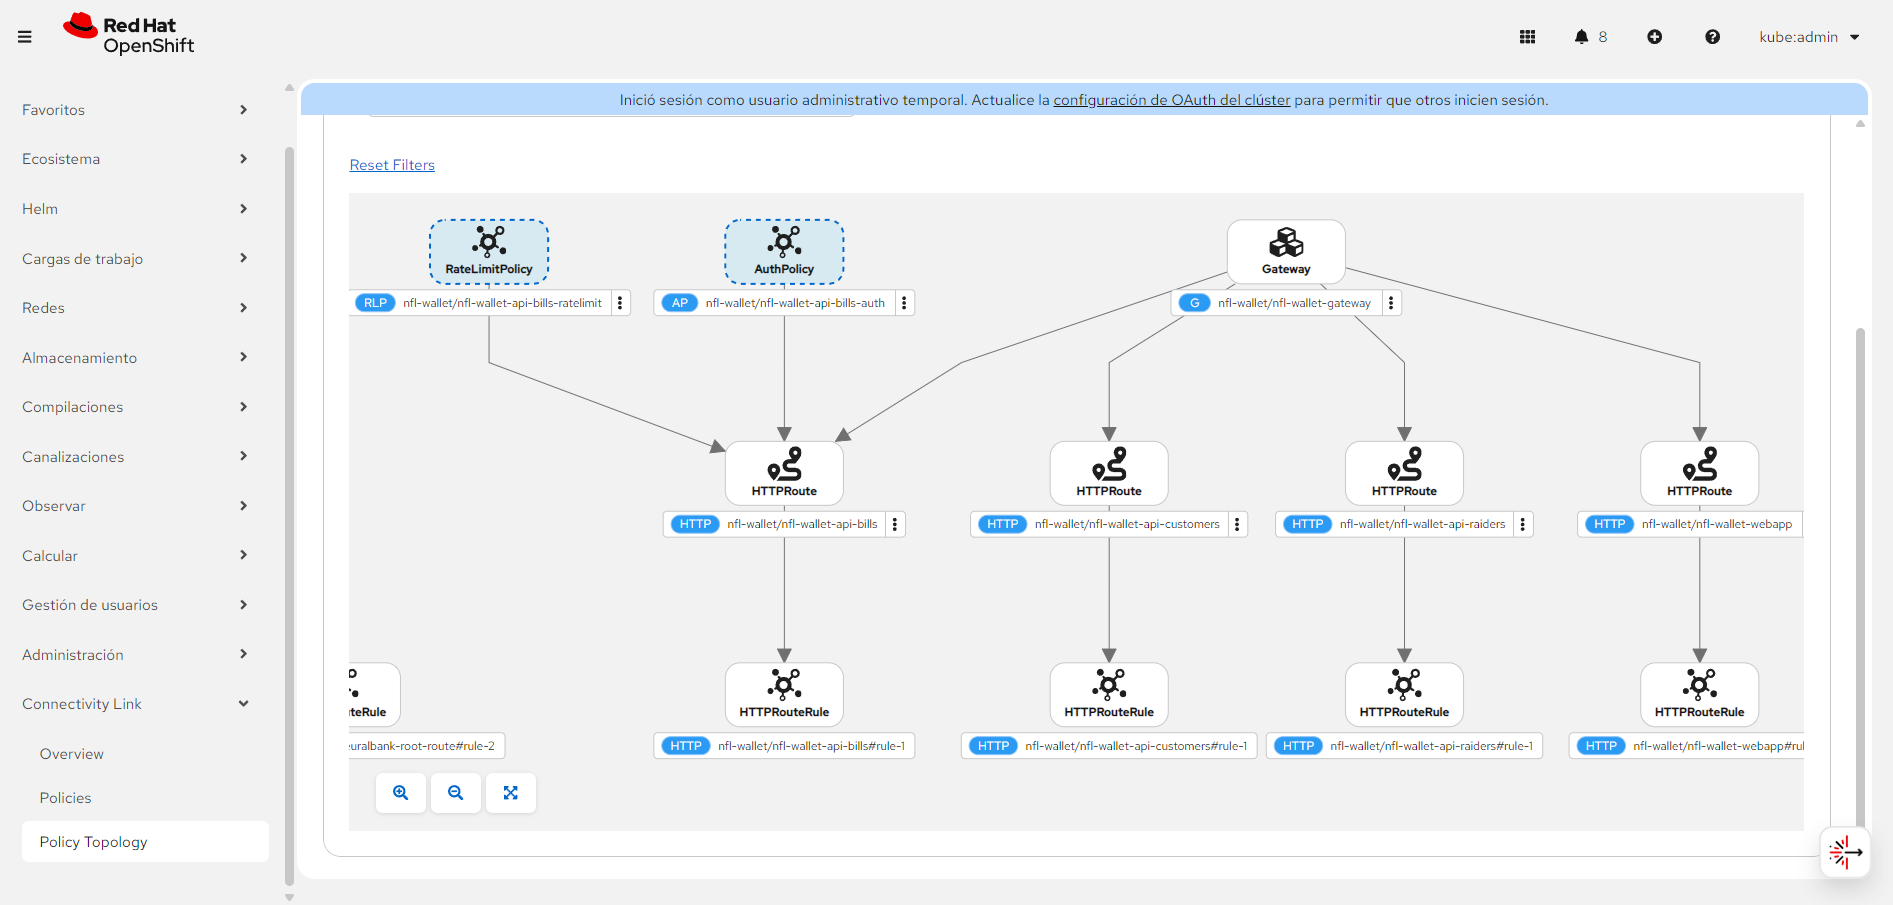Open Overview under Connectivity Link
The height and width of the screenshot is (905, 1893).
coord(72,754)
